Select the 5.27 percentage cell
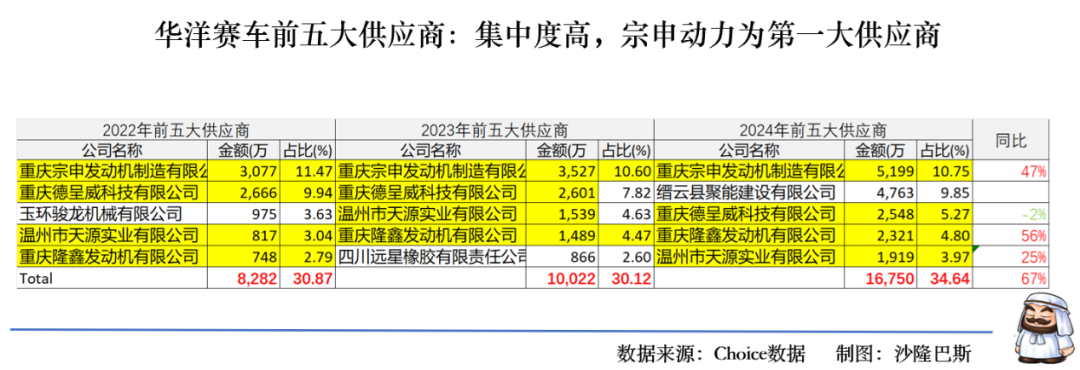The image size is (1080, 370). point(944,214)
